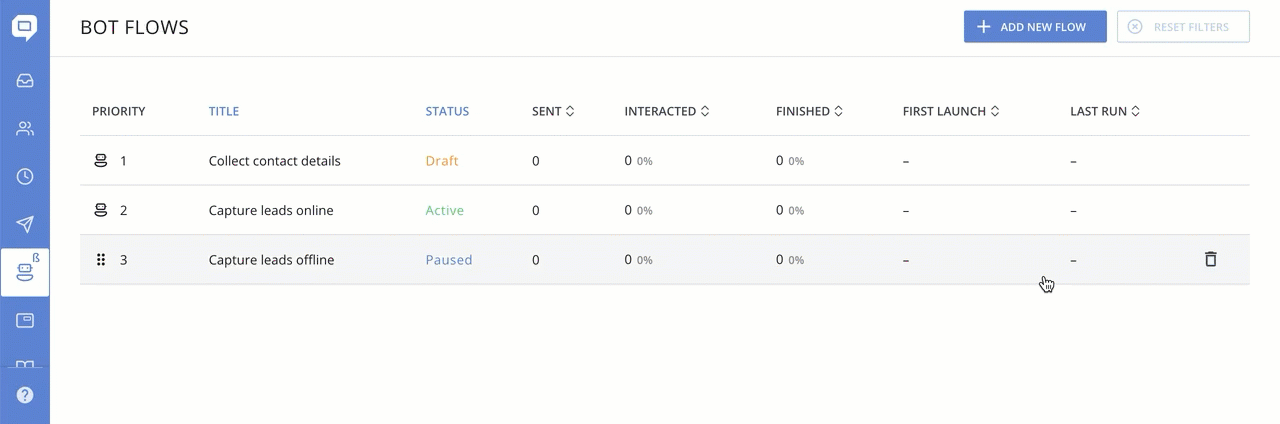The image size is (1280, 424).
Task: Delete the Capture leads offline flow
Action: 1210,260
